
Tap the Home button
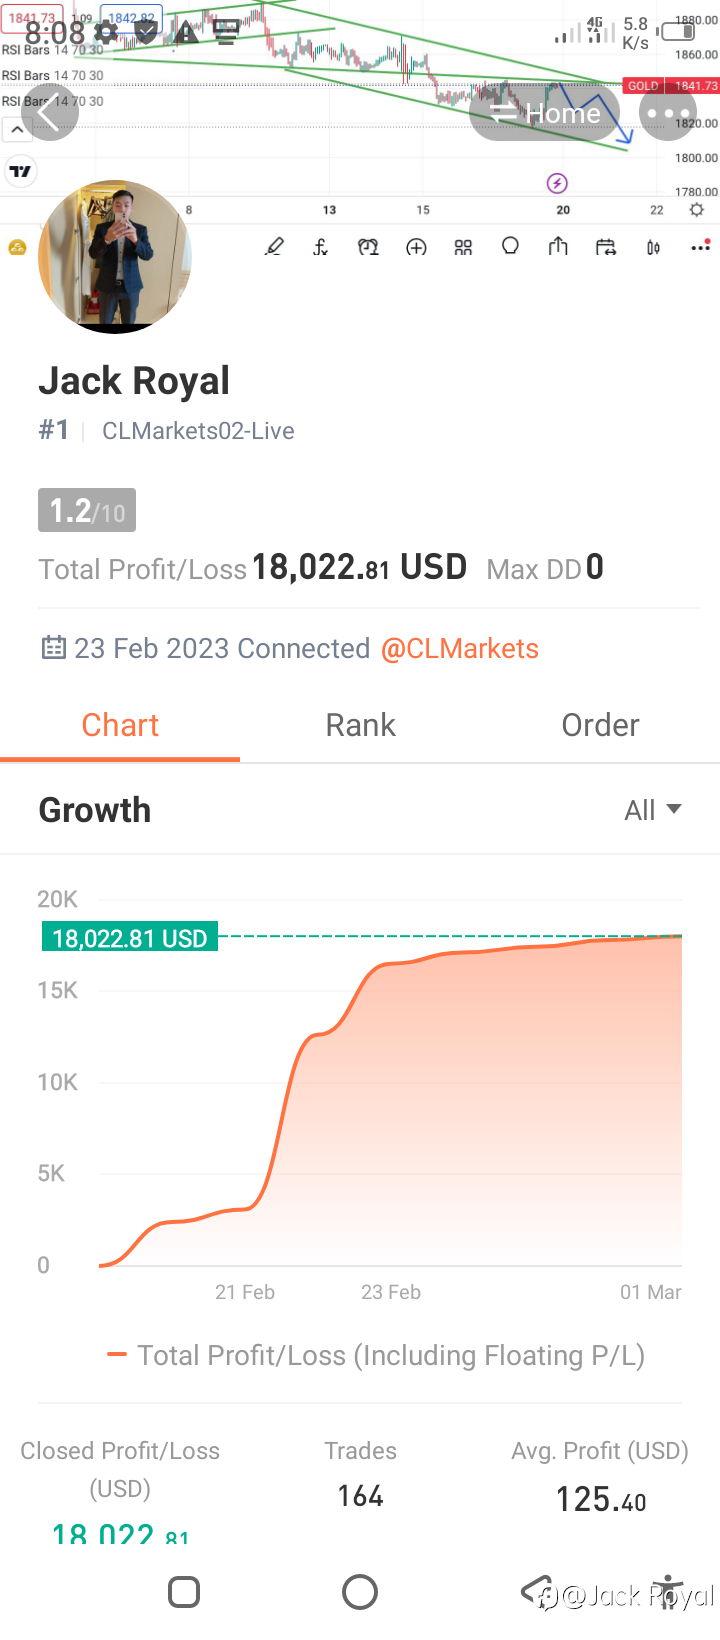(546, 113)
